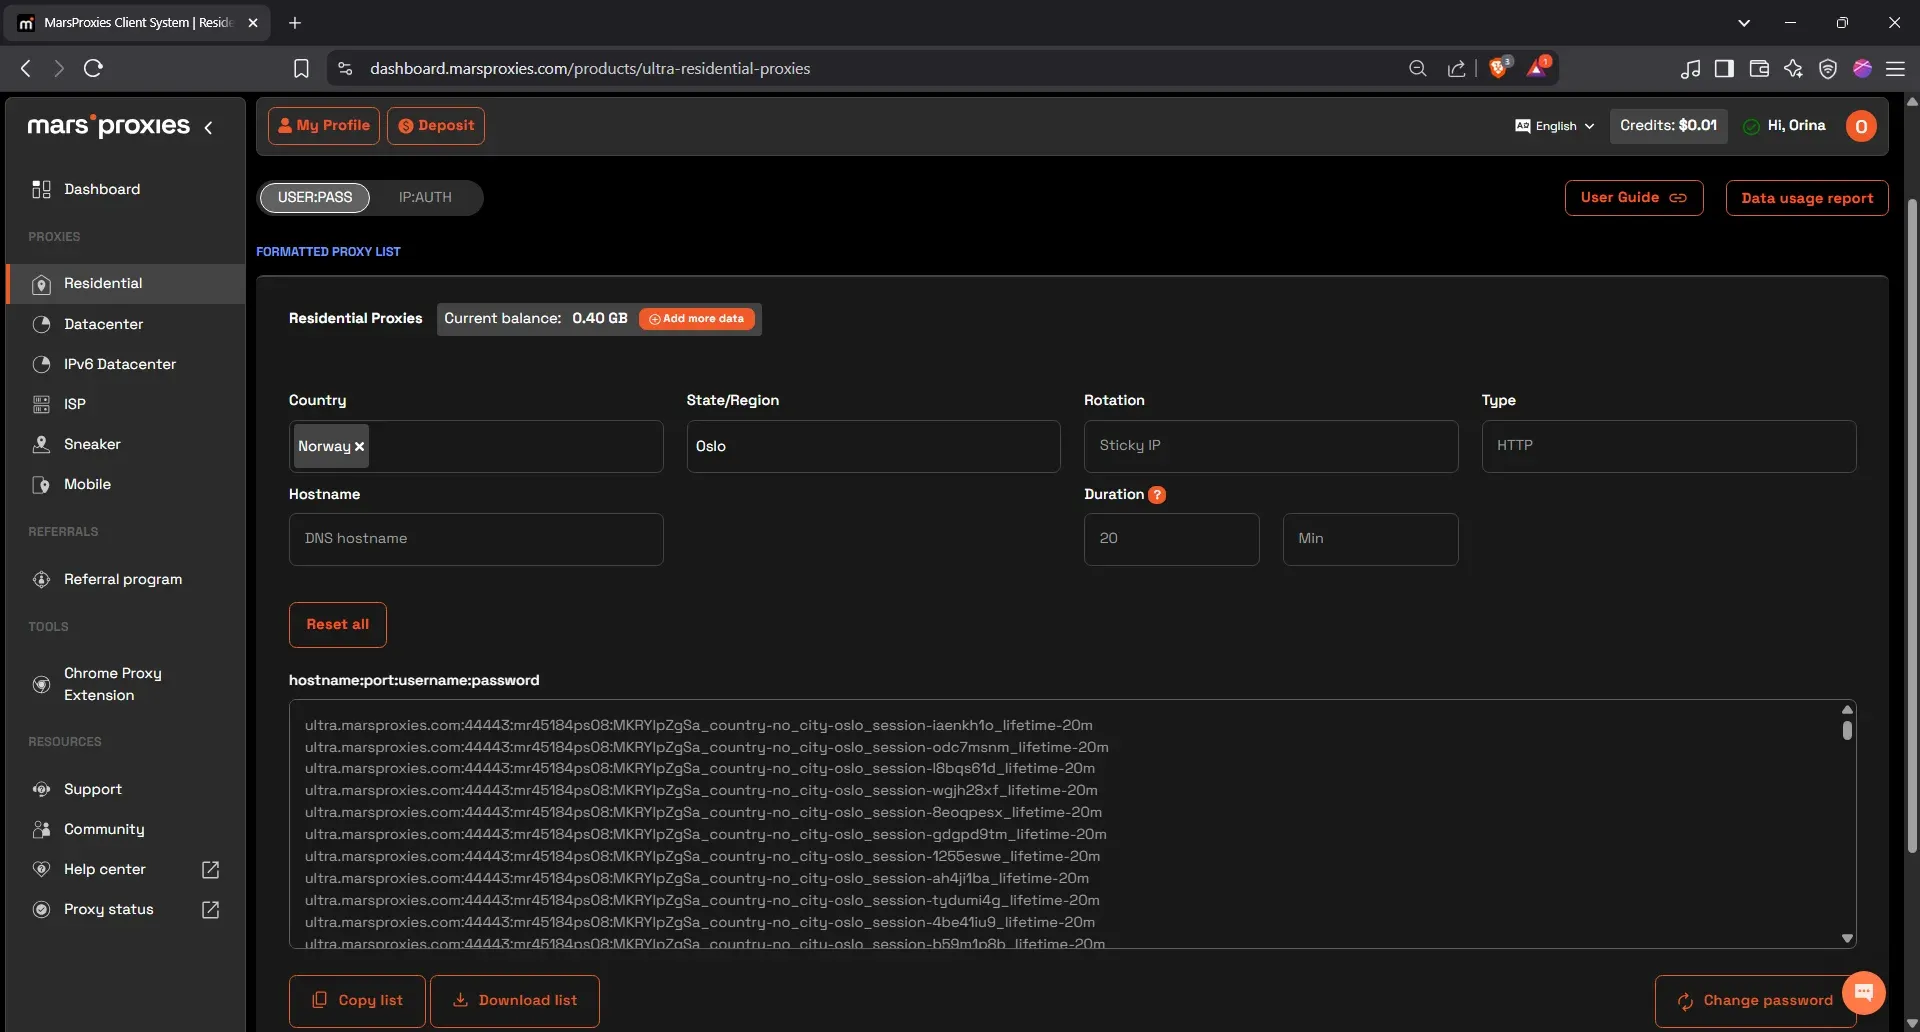Click Change password button
The image size is (1920, 1032).
click(x=1755, y=1001)
